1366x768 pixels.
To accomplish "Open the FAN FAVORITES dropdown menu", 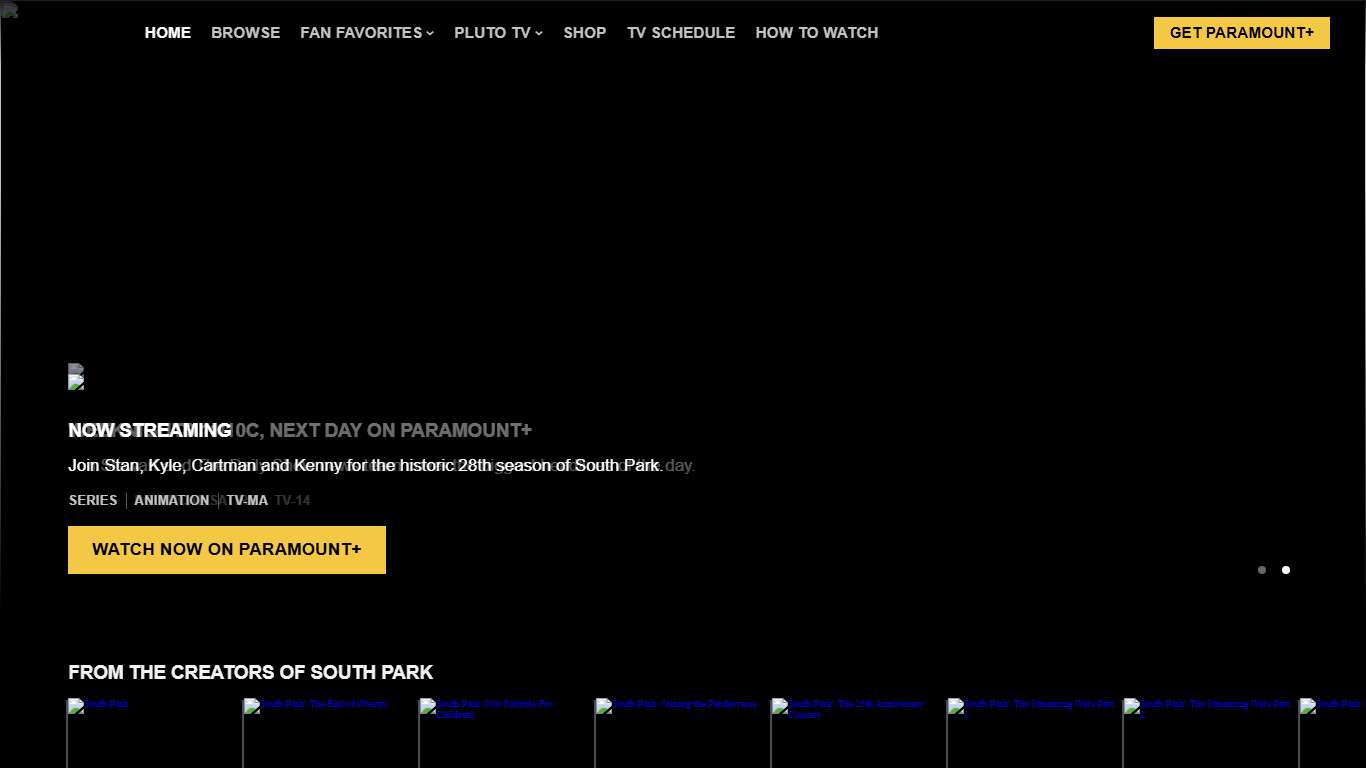I will click(360, 32).
